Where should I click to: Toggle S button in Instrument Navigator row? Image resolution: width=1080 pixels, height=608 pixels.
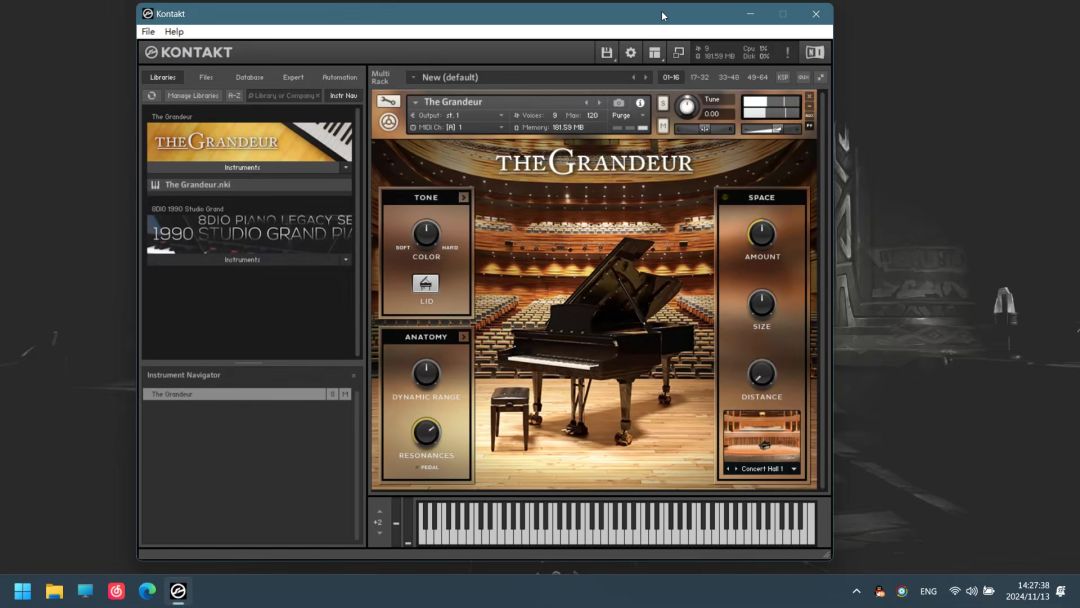tap(333, 395)
